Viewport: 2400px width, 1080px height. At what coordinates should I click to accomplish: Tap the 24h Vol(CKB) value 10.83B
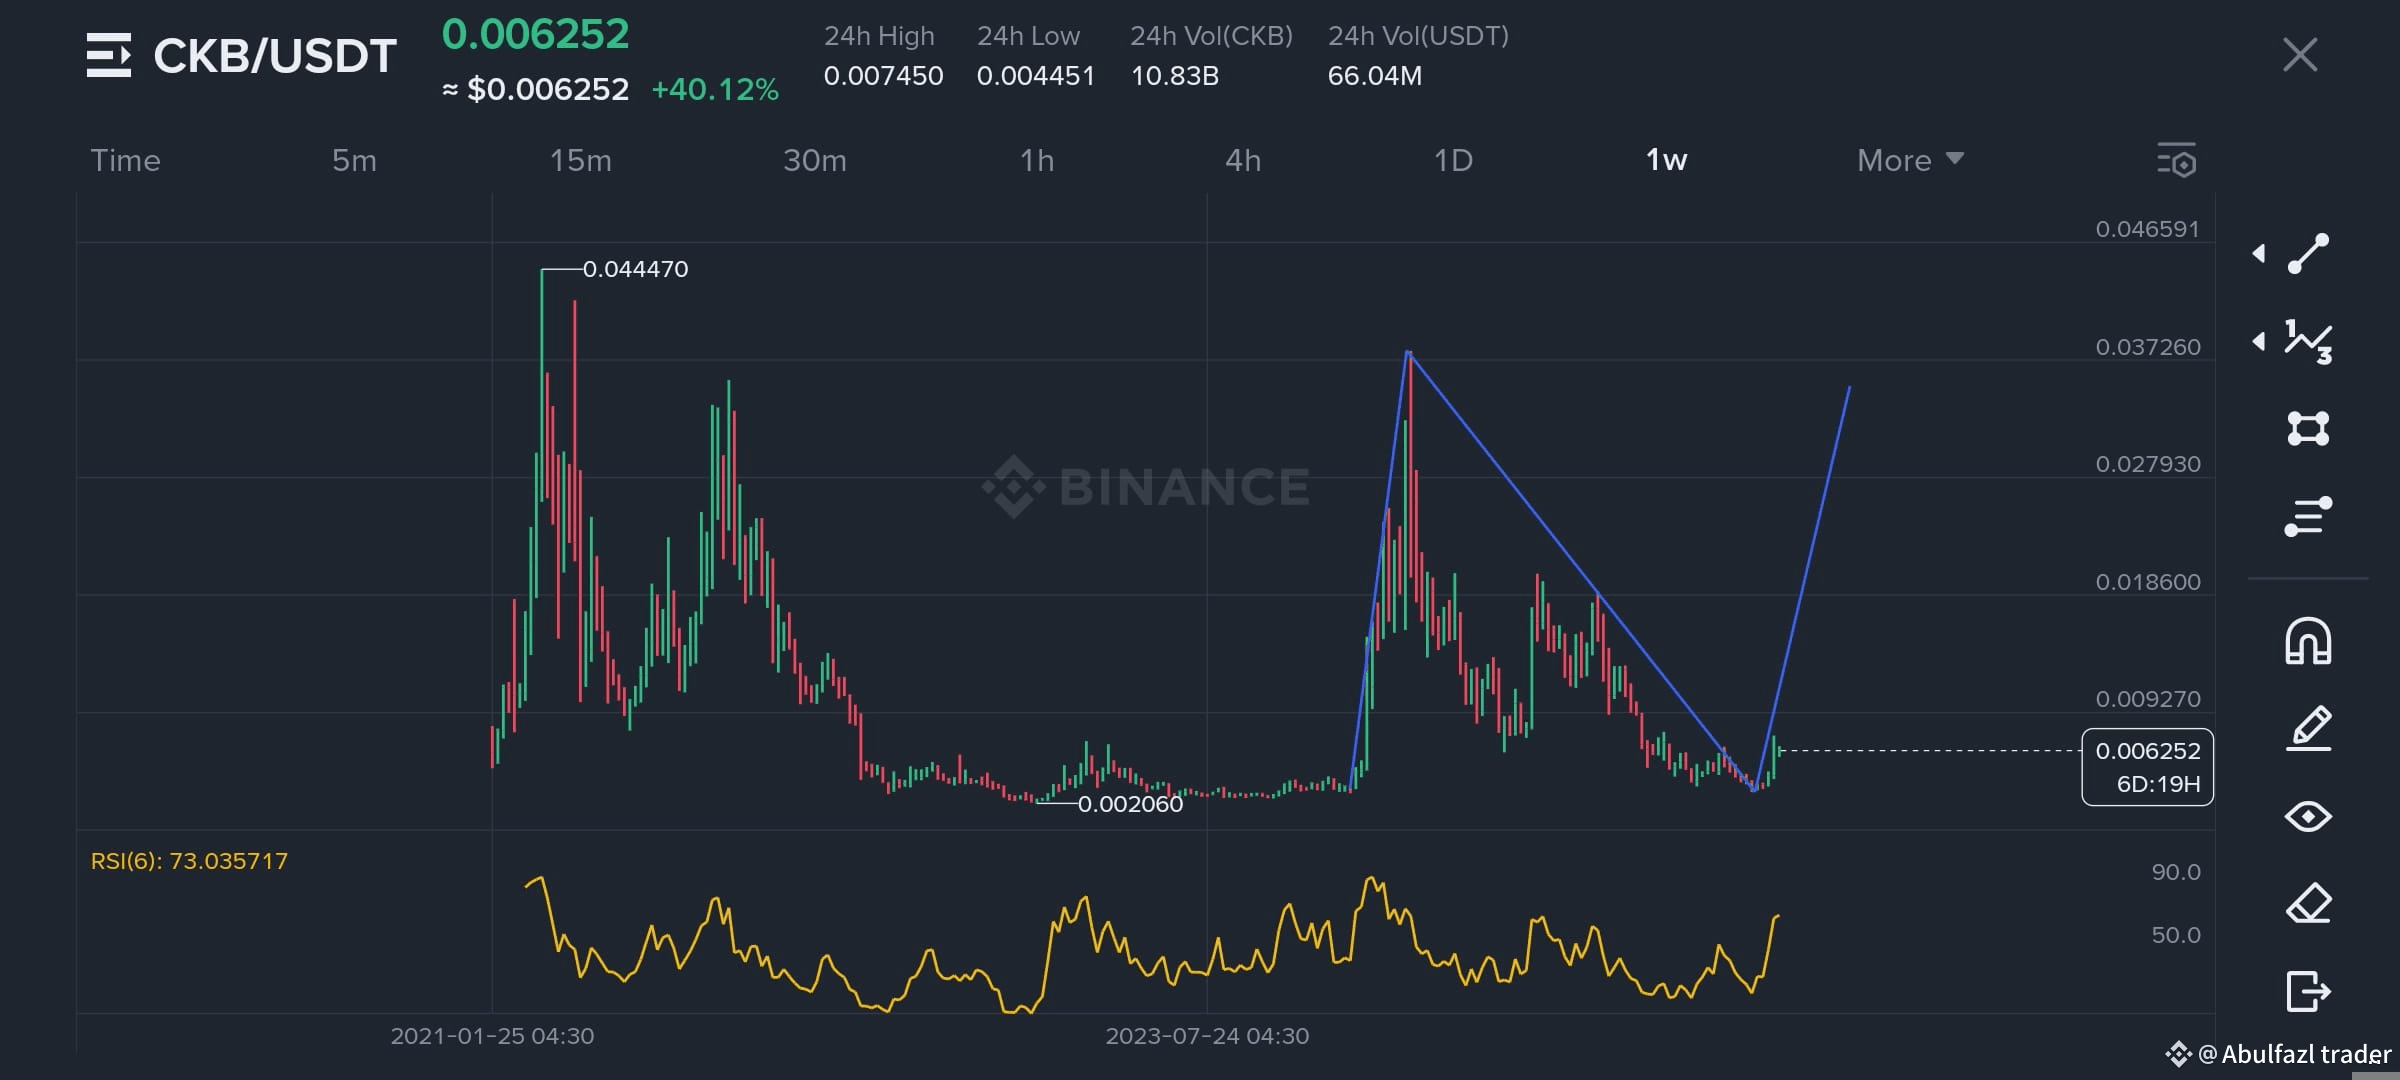[1174, 76]
